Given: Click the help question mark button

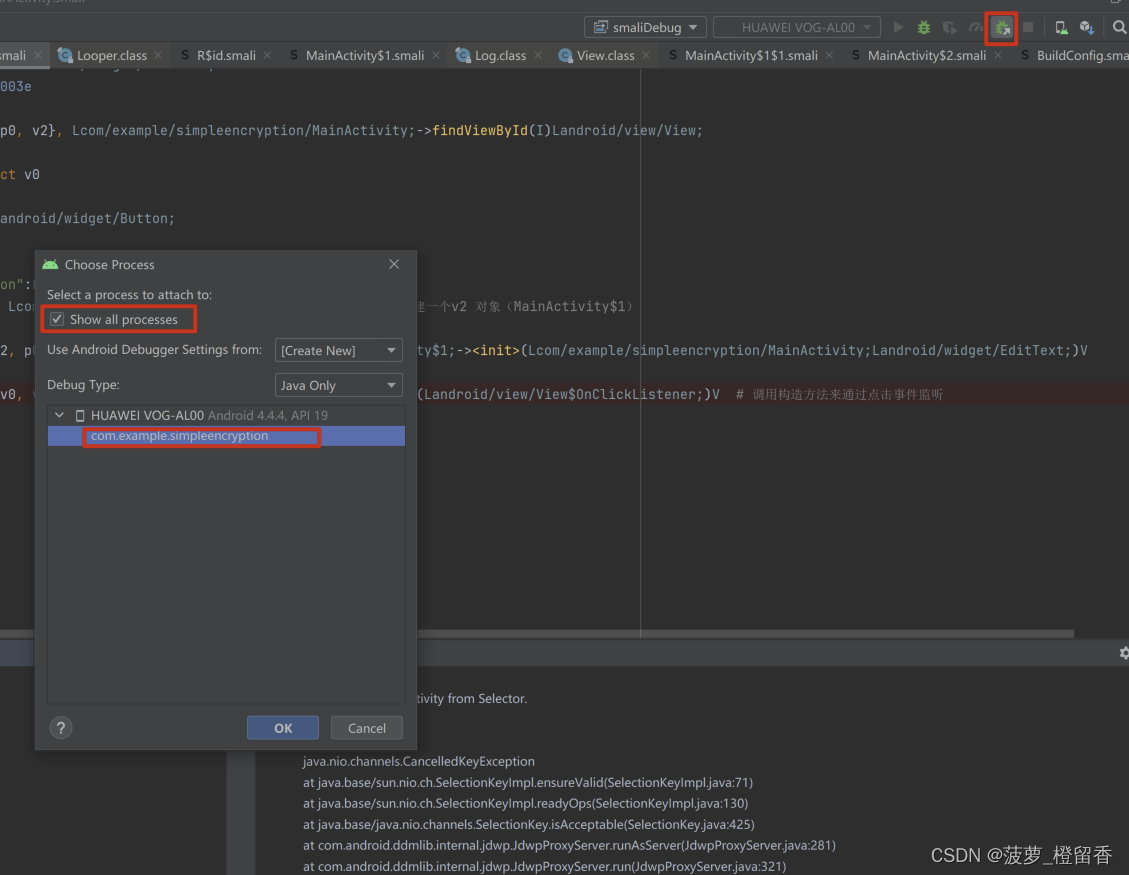Looking at the screenshot, I should coord(61,728).
